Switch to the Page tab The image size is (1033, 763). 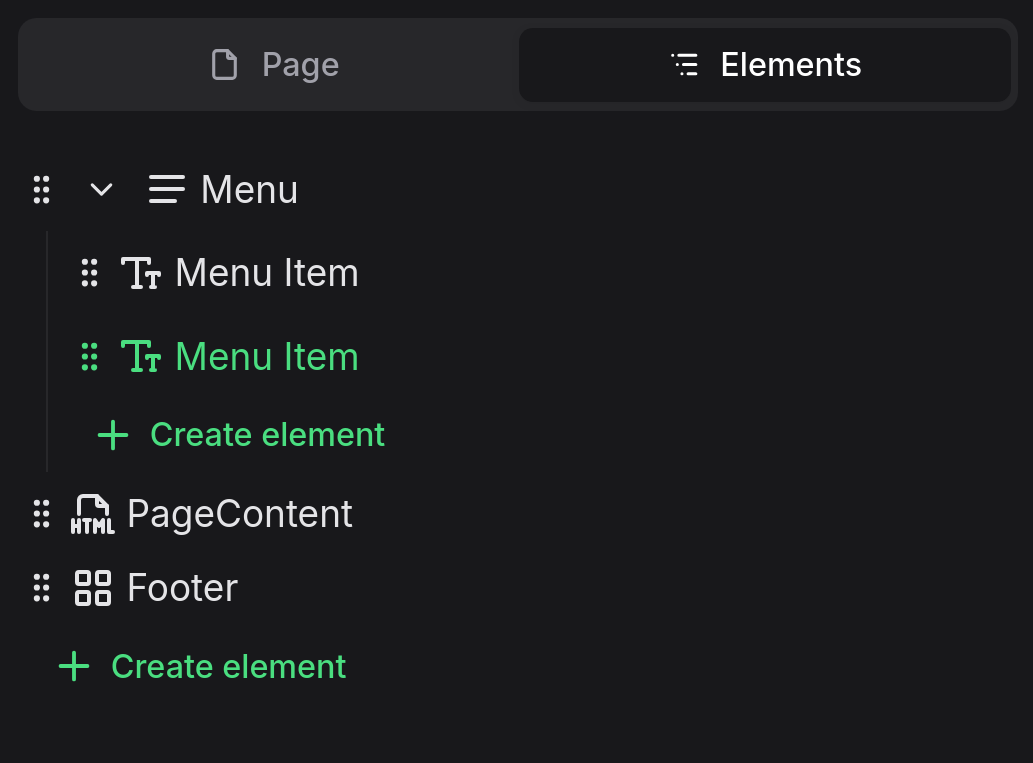click(x=275, y=65)
